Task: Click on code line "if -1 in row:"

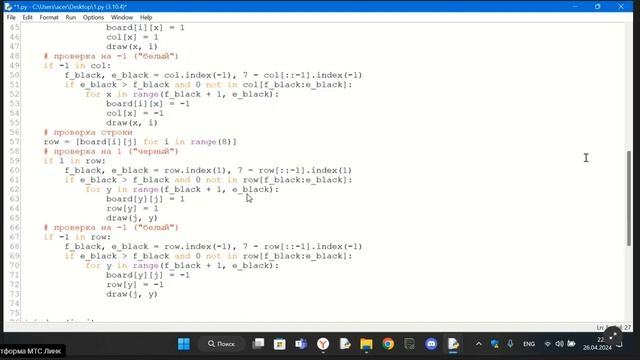Action: point(77,237)
